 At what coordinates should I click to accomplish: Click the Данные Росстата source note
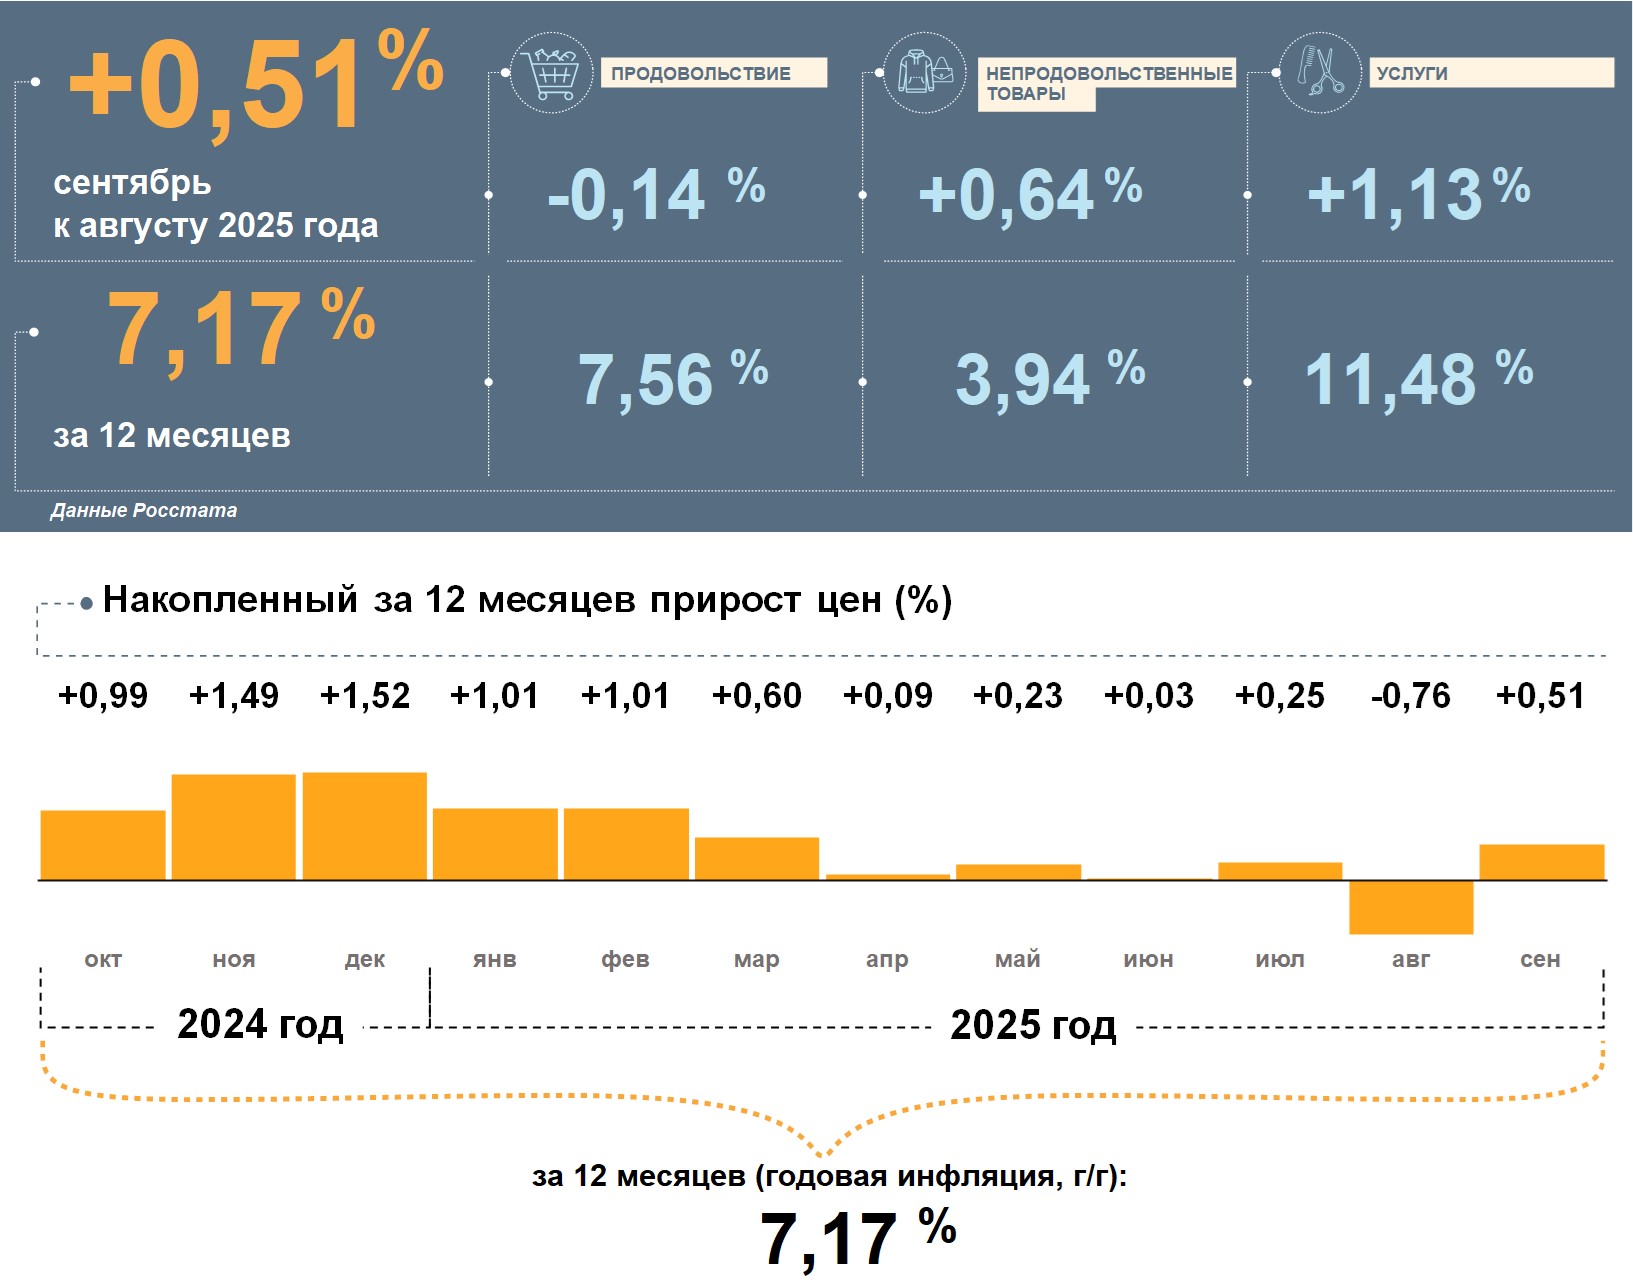coord(144,510)
